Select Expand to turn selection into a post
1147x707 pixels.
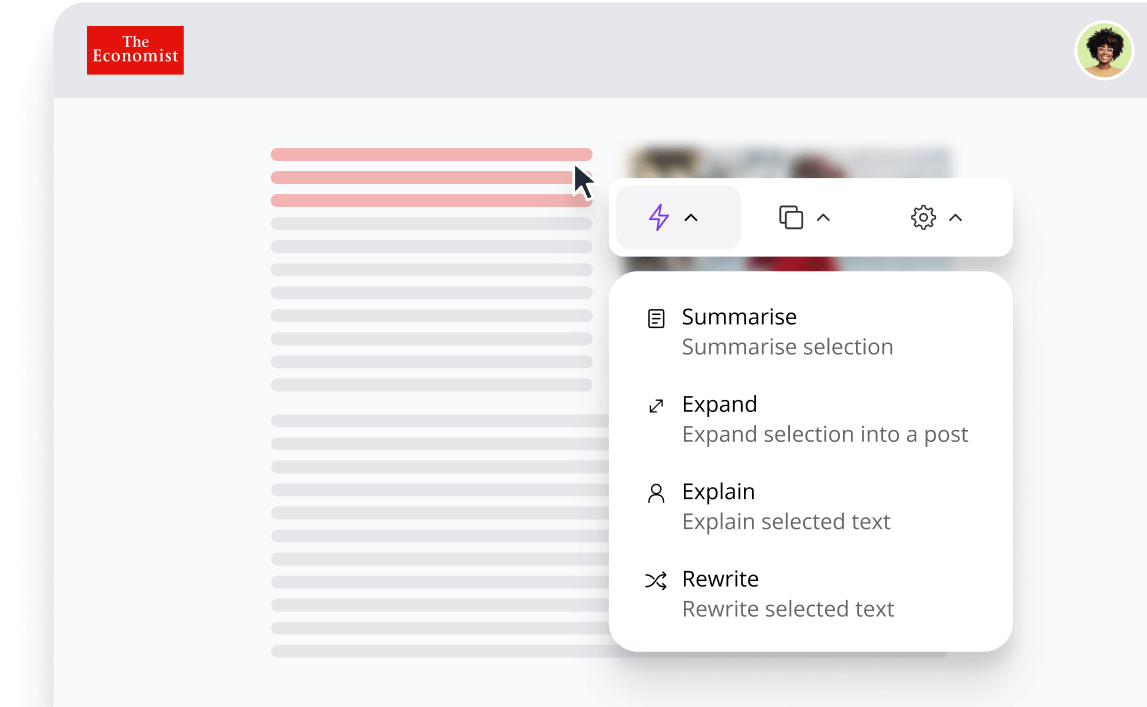719,405
